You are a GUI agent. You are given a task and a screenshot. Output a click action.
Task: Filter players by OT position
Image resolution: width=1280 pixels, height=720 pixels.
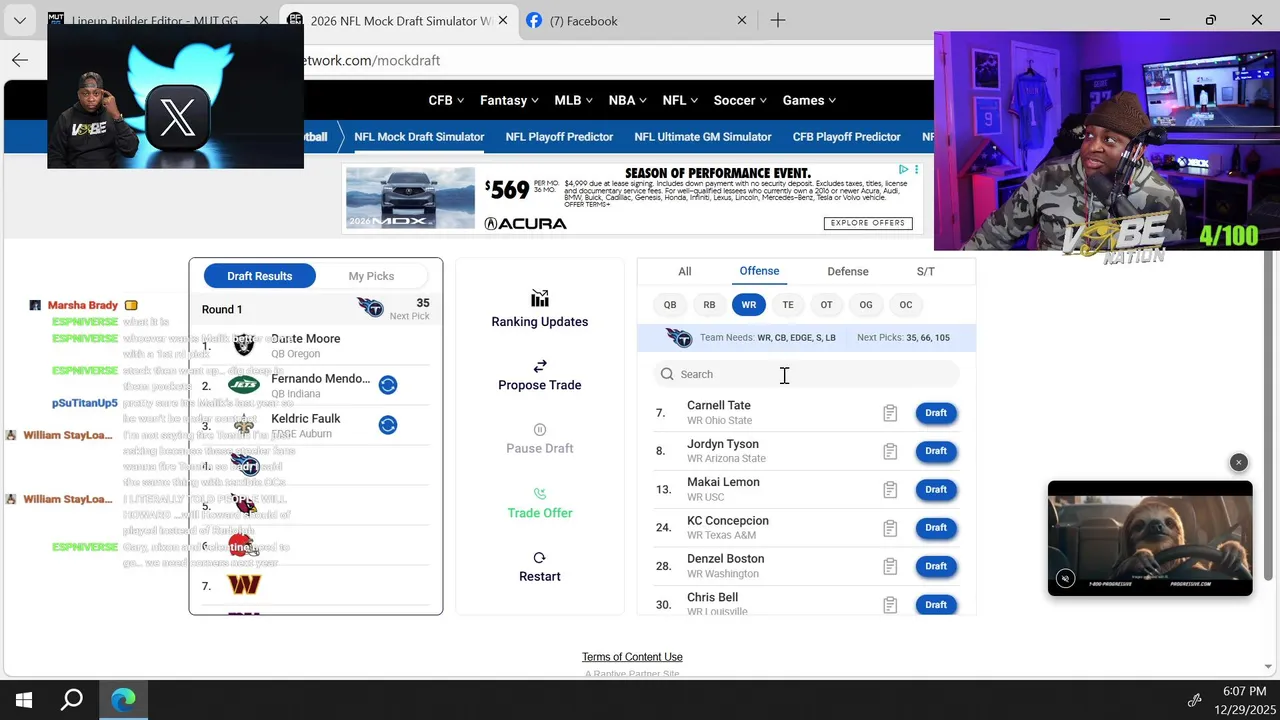tap(826, 305)
